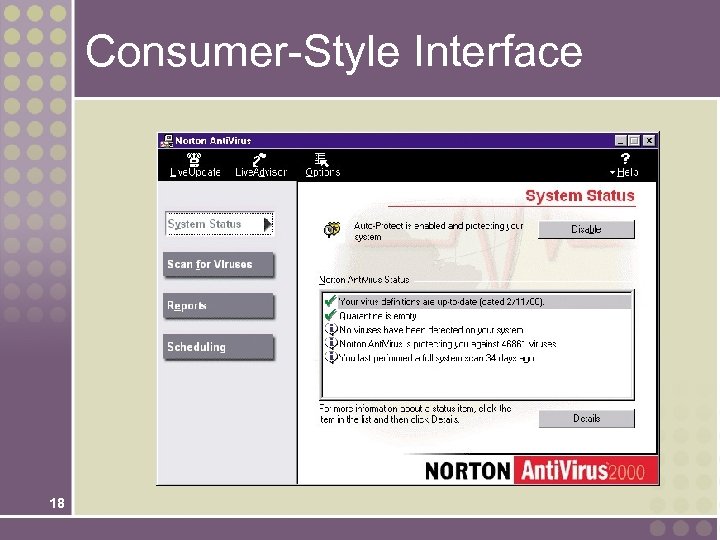Viewport: 720px width, 540px height.
Task: Select the System Status tab
Action: (x=219, y=224)
